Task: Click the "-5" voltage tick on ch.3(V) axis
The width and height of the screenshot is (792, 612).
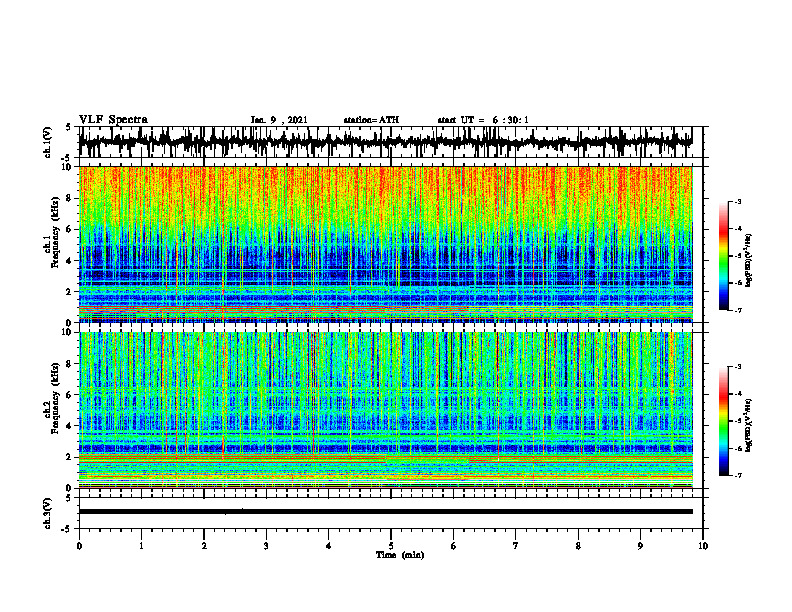Action: coord(66,529)
